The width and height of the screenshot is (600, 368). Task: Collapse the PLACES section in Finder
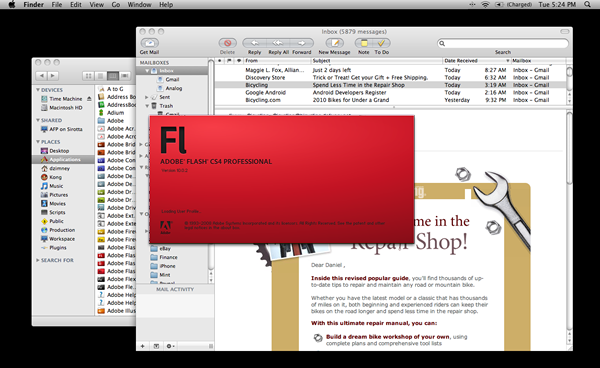point(38,142)
